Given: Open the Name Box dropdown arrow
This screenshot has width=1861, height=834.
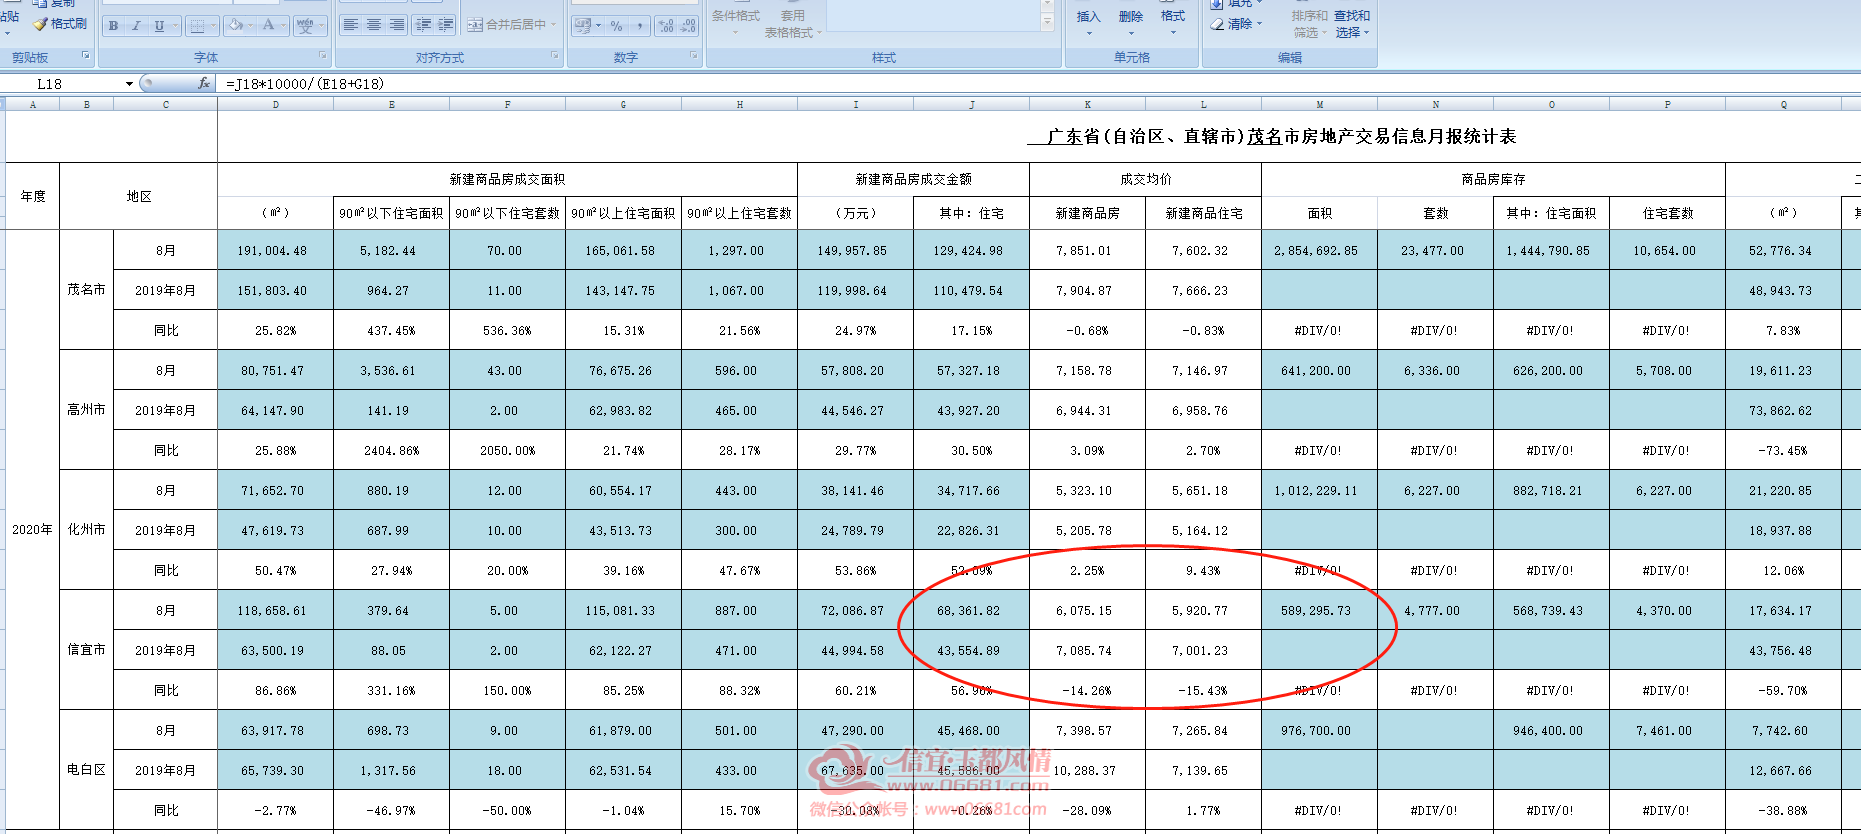Looking at the screenshot, I should pos(129,84).
